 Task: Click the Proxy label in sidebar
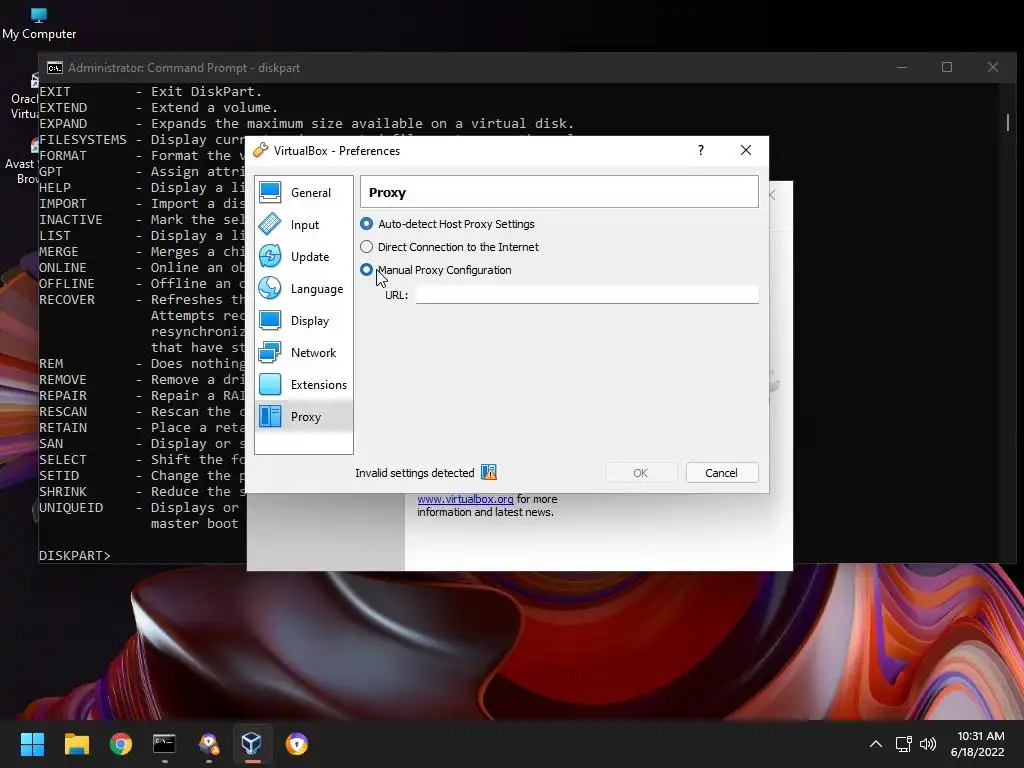[x=306, y=417]
